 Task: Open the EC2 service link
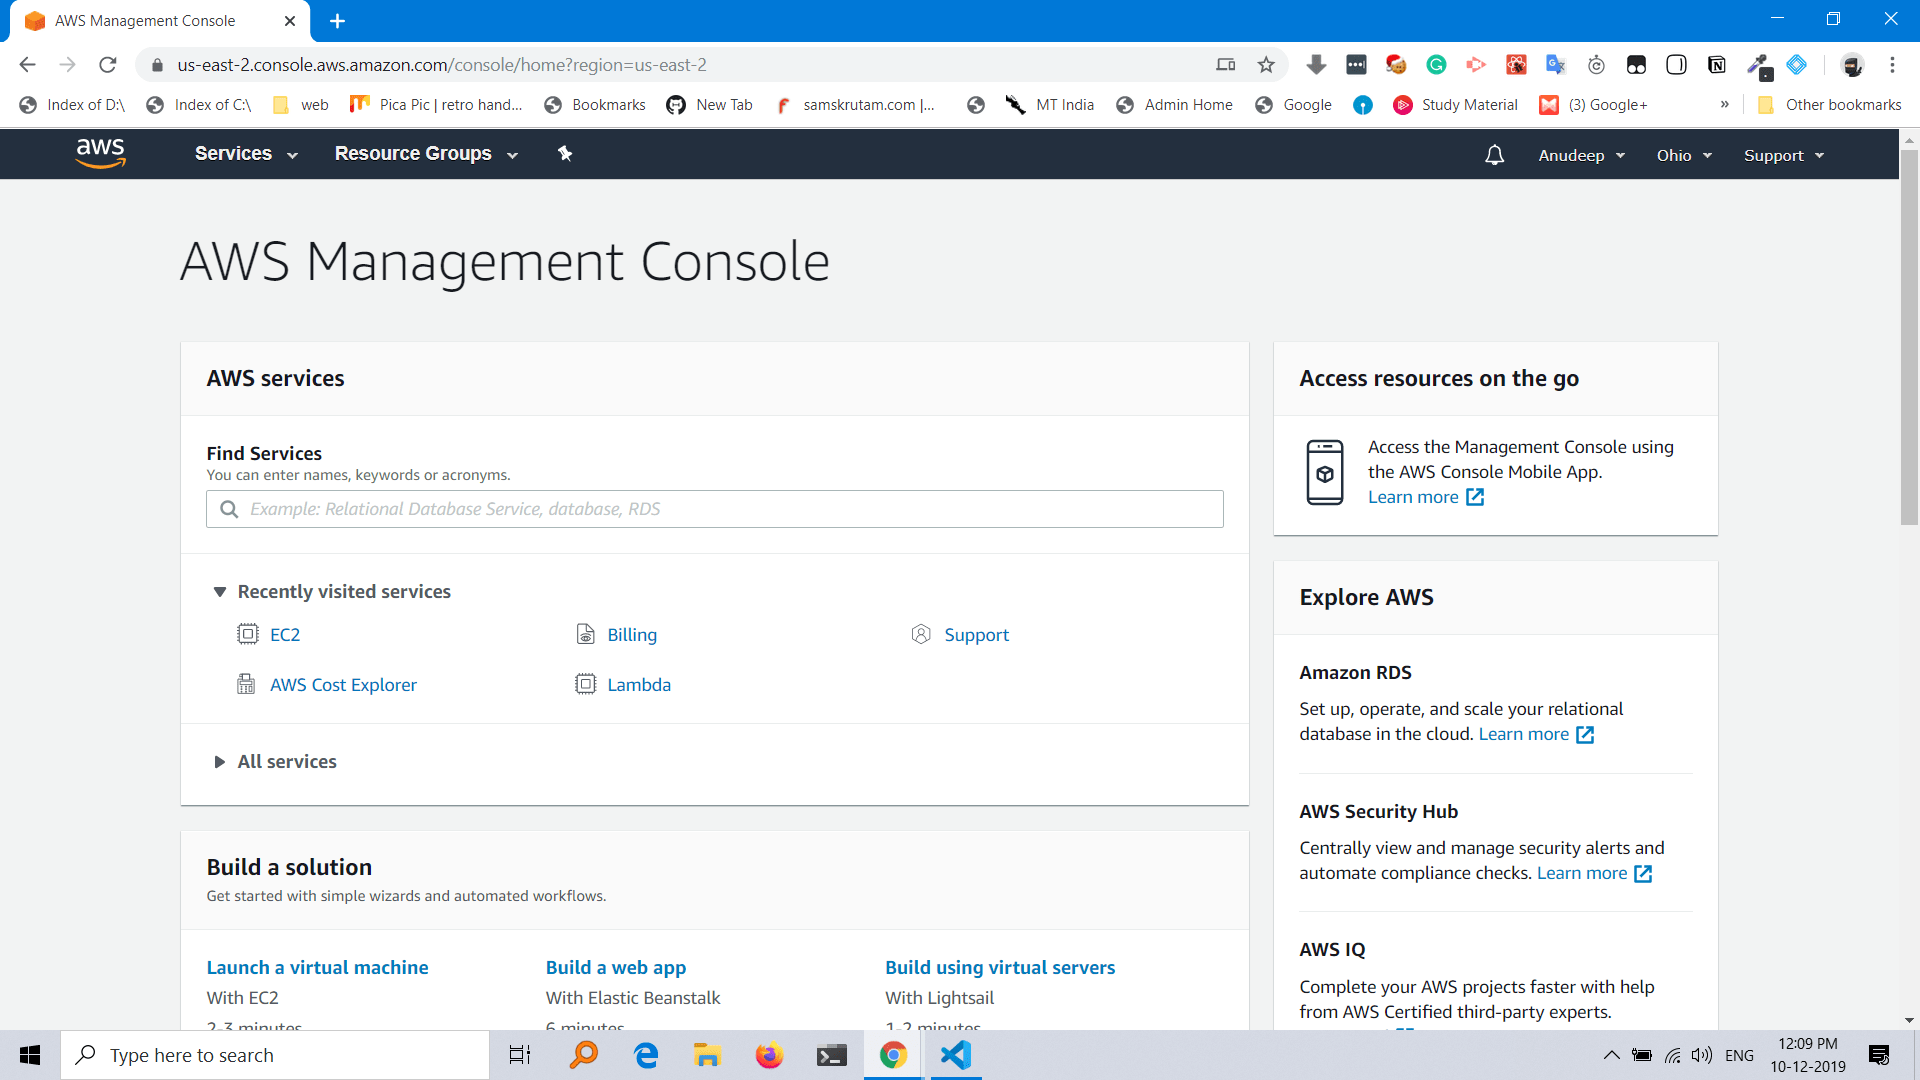285,635
